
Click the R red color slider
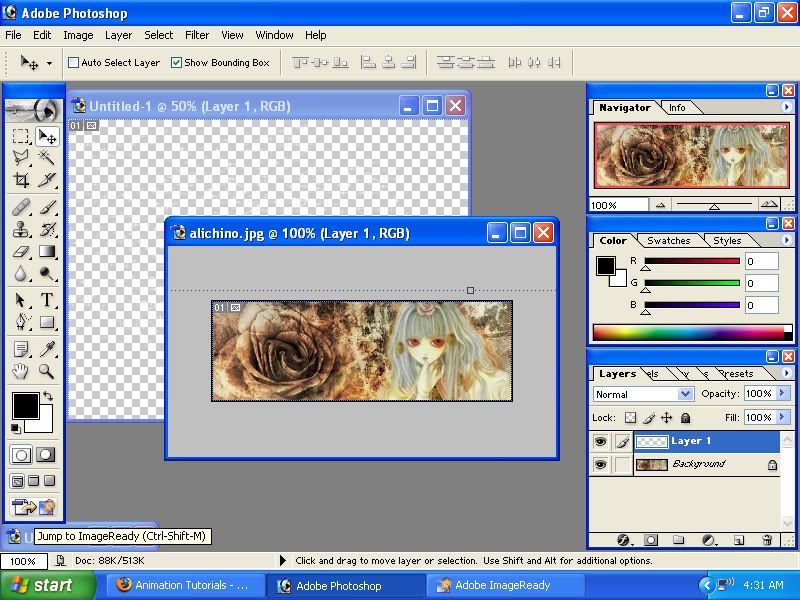click(692, 262)
